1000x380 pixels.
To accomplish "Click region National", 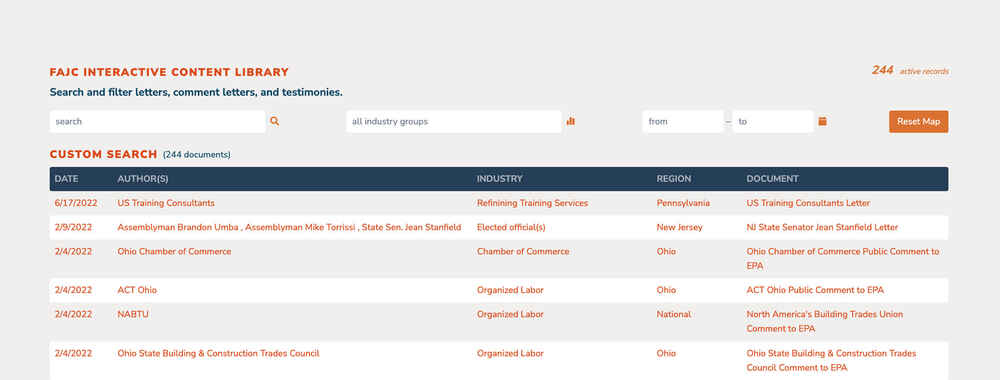I will (673, 314).
